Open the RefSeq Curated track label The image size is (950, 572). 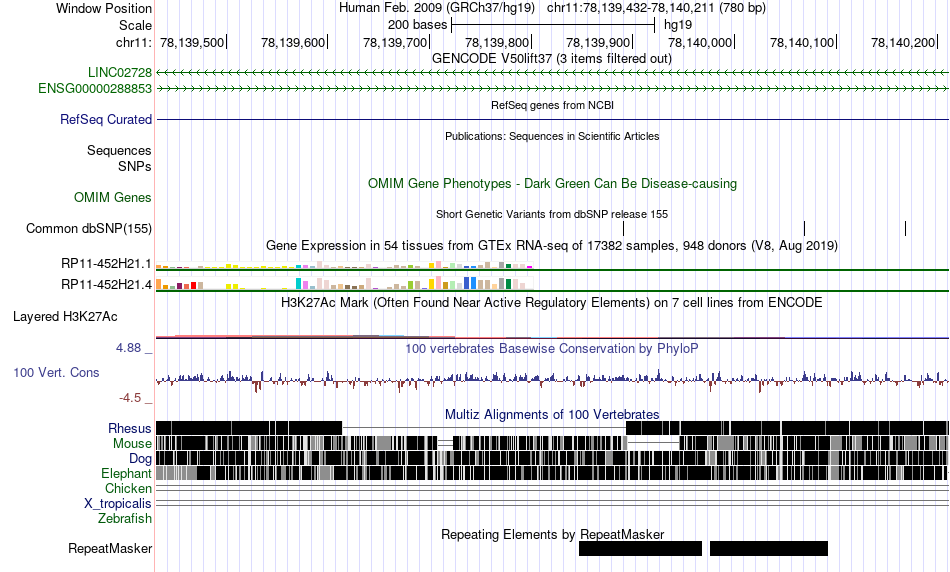tap(105, 119)
